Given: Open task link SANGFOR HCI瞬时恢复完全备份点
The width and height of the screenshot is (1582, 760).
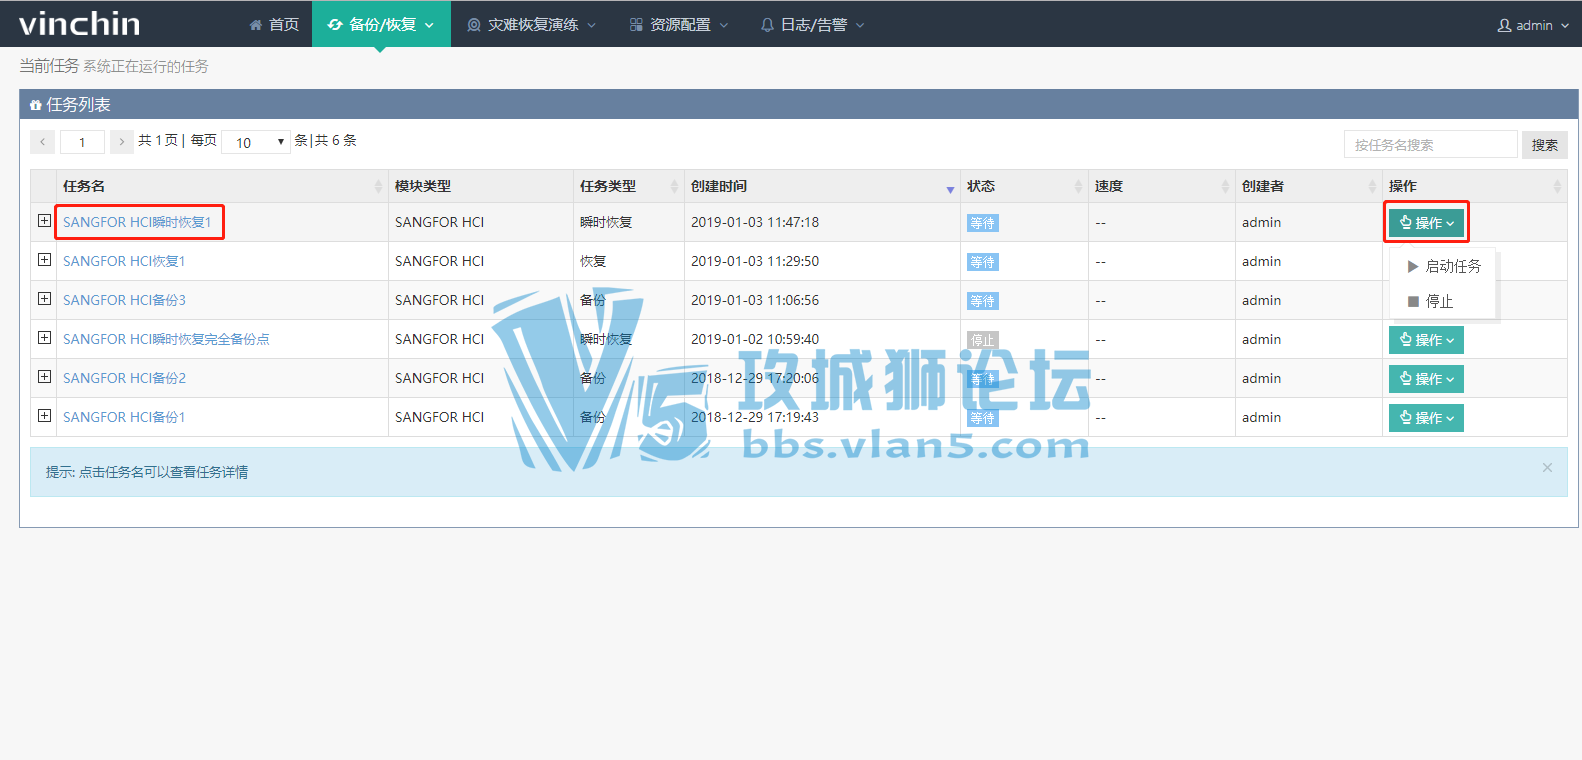Looking at the screenshot, I should 166,339.
